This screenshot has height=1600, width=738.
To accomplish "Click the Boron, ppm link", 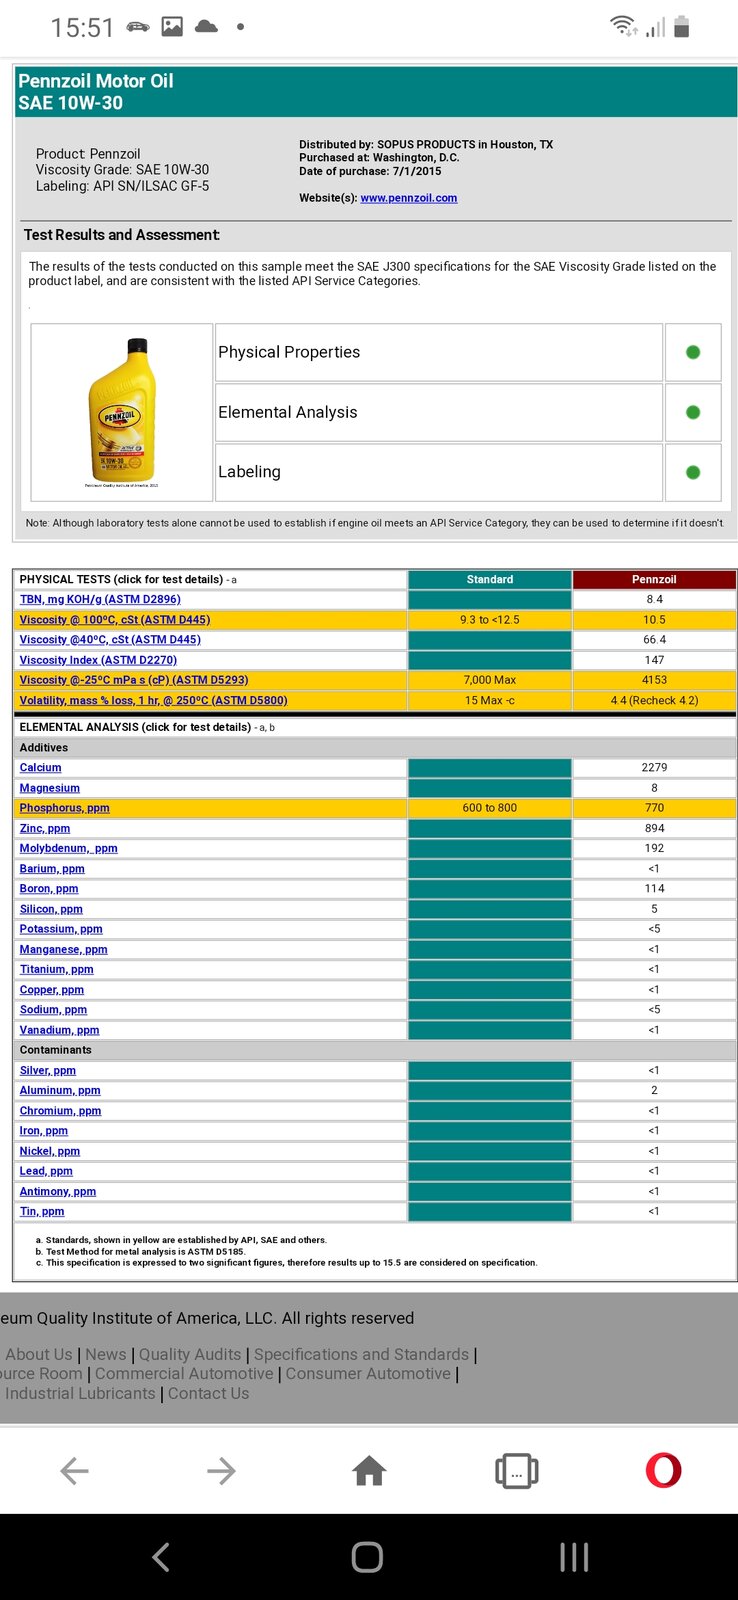I will 49,888.
